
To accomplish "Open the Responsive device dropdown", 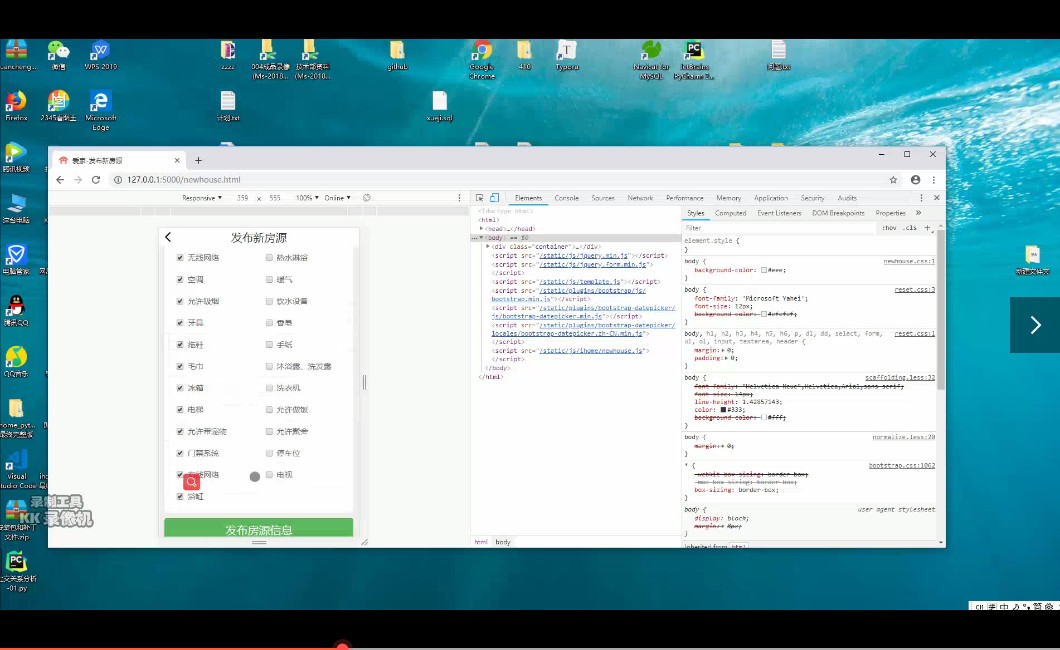I will click(x=201, y=198).
